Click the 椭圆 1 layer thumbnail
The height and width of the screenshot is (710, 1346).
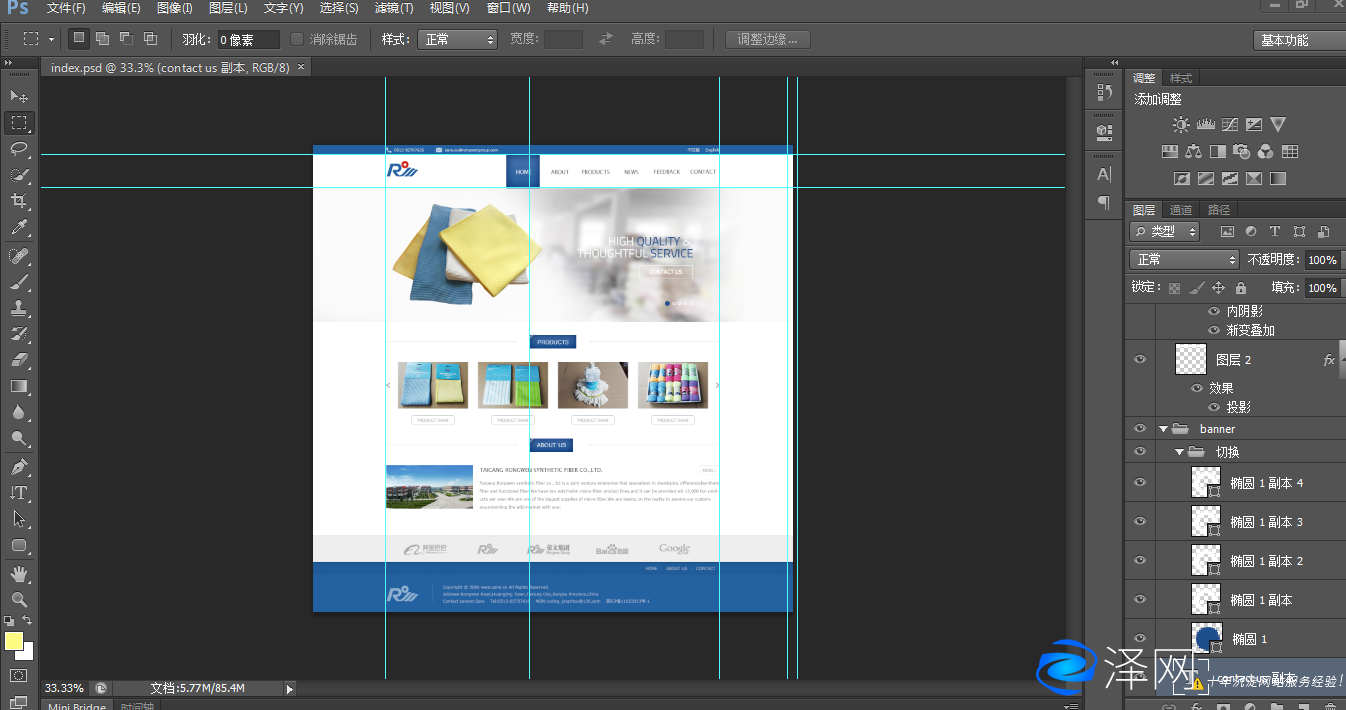1207,638
